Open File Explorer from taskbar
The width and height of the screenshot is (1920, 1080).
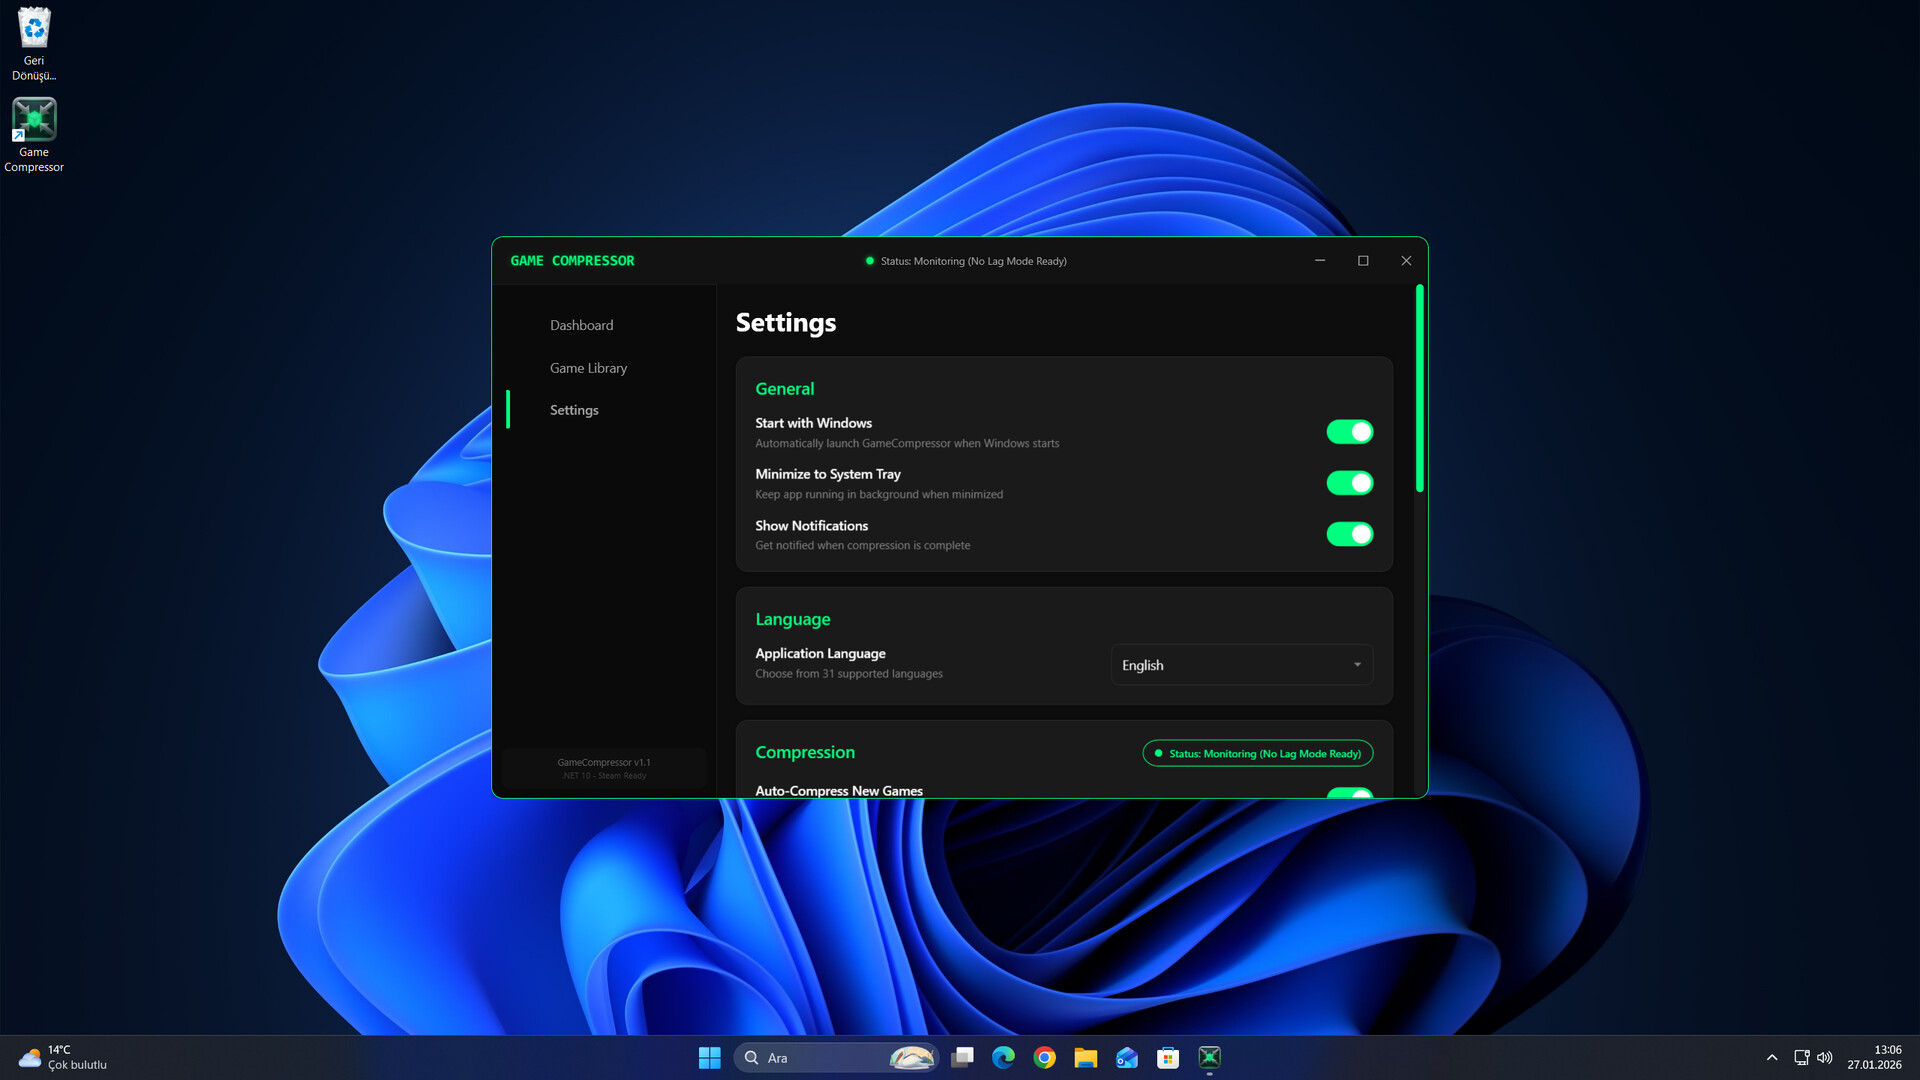click(x=1085, y=1057)
